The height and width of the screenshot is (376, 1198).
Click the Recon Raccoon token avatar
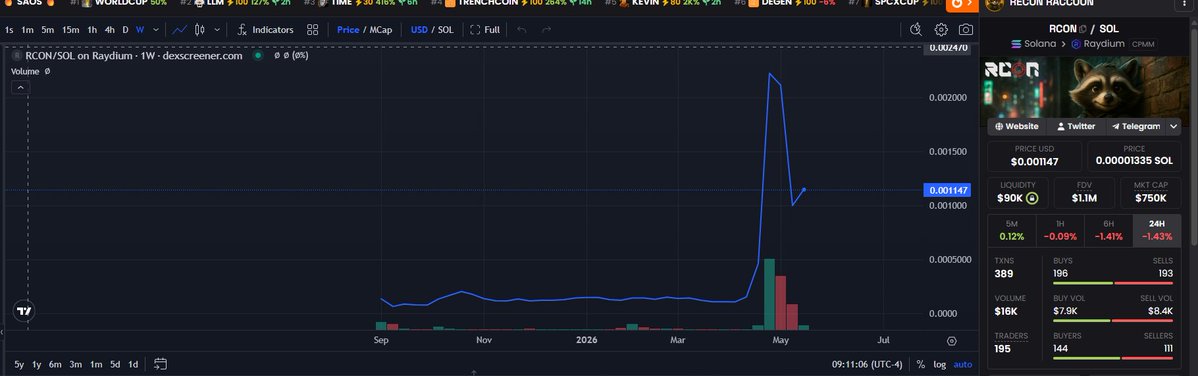[994, 5]
